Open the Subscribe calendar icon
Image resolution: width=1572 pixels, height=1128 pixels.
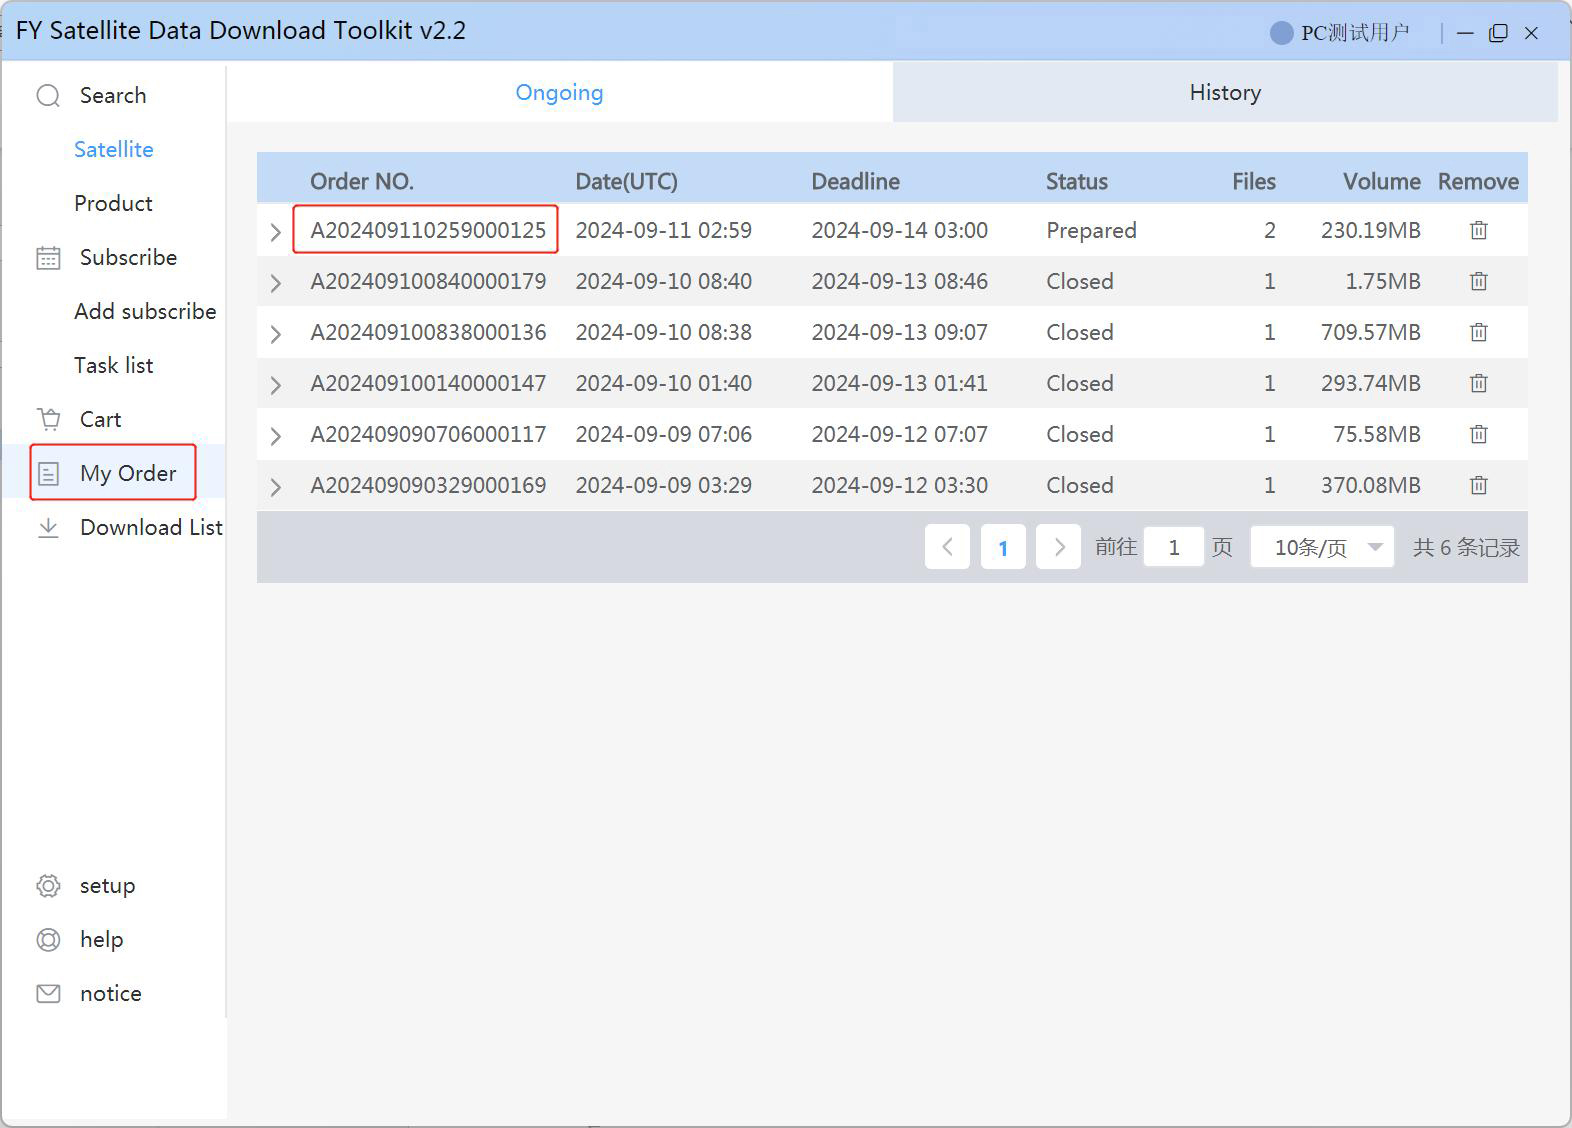tap(48, 258)
